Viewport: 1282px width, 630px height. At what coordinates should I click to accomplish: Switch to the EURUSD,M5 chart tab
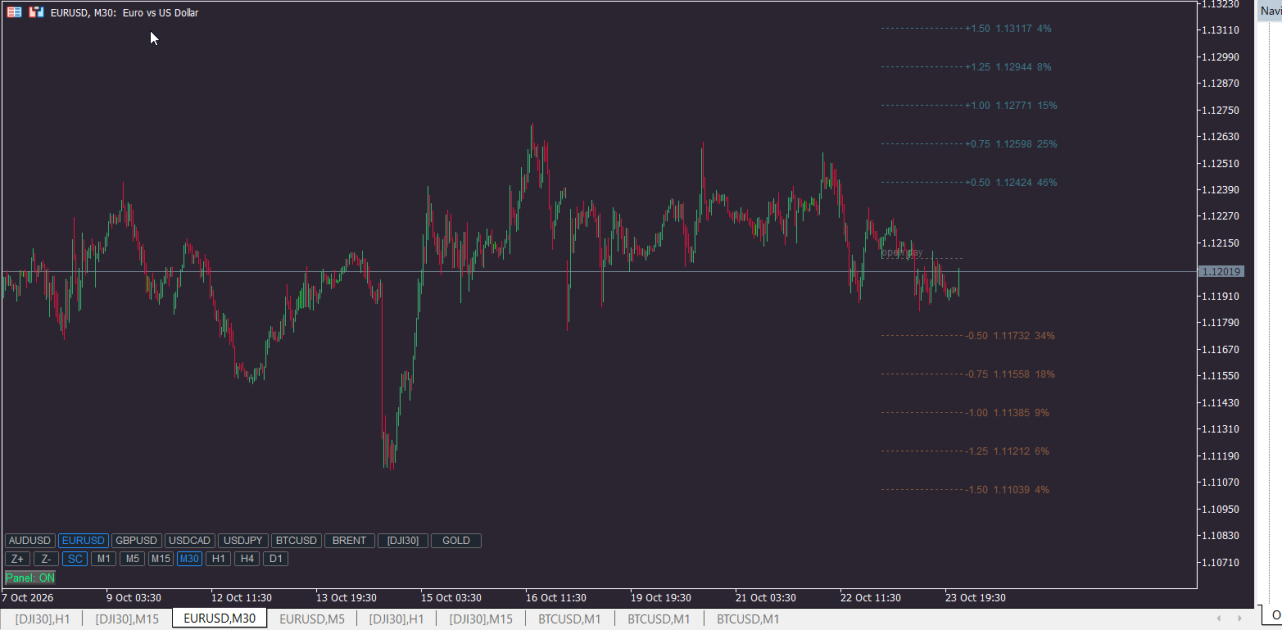[312, 619]
